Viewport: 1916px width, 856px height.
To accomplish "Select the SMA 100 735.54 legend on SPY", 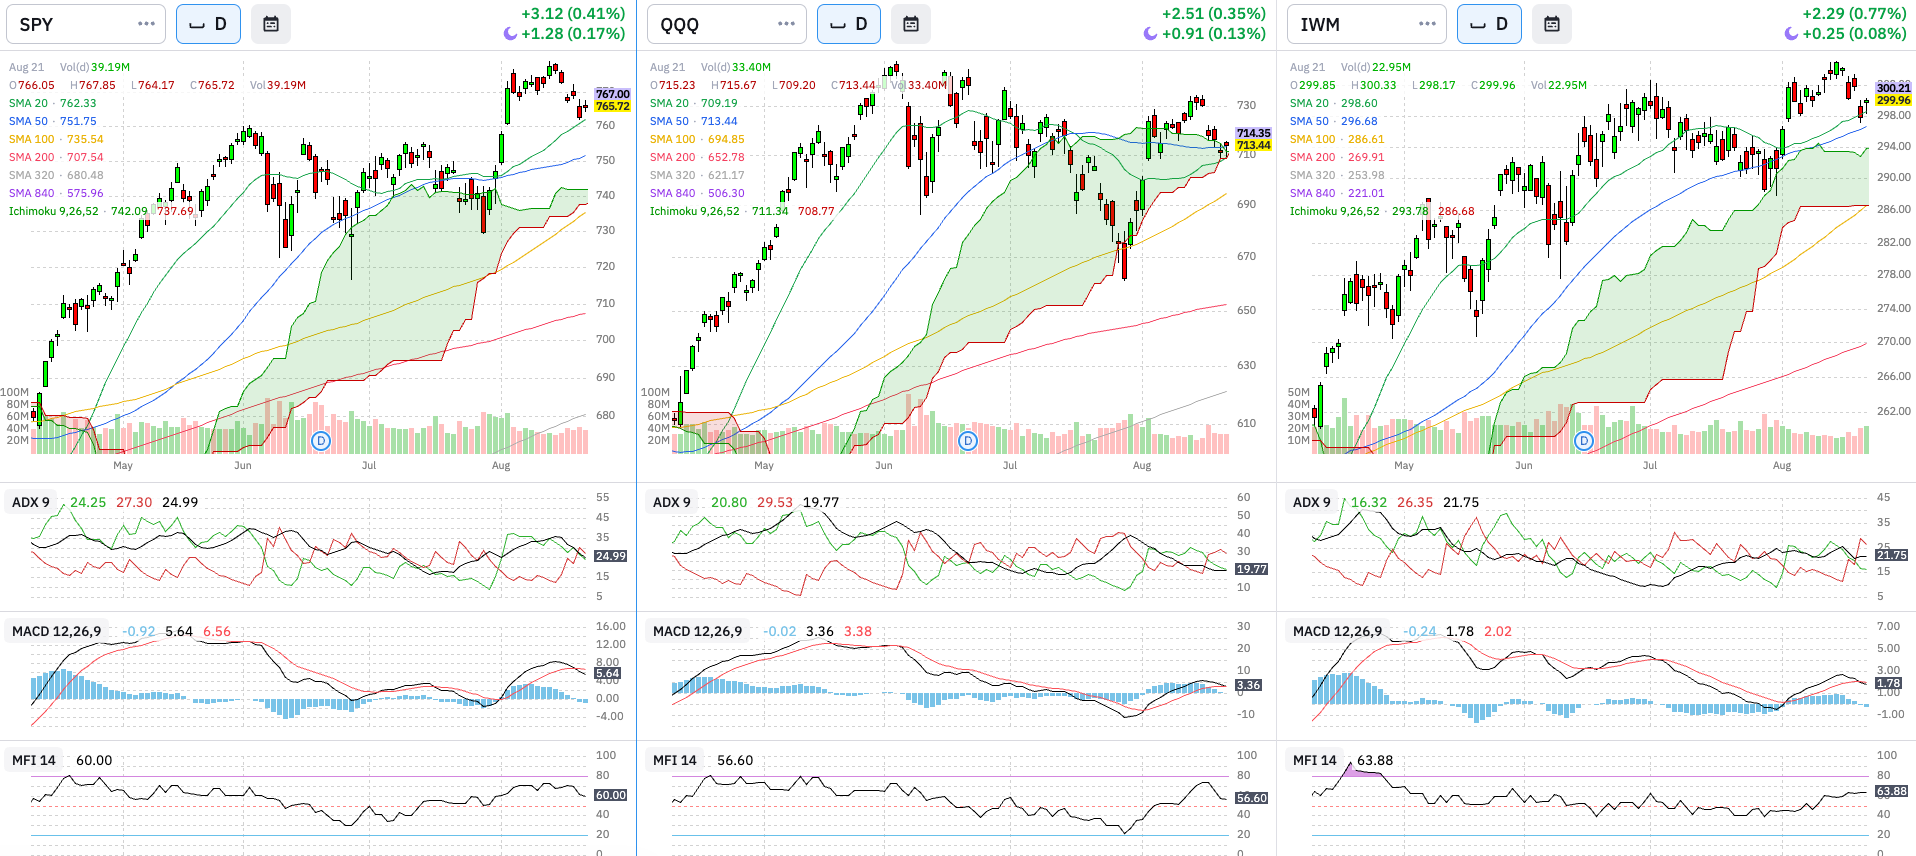I will (x=56, y=139).
